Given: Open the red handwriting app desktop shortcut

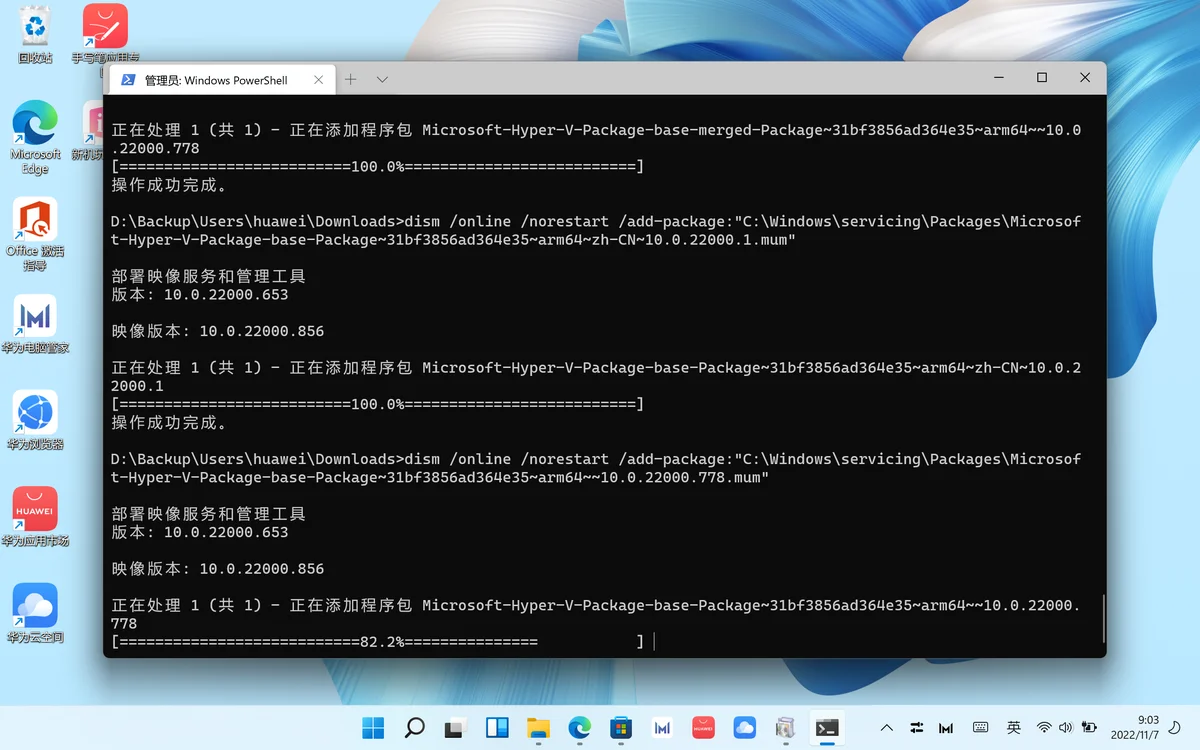Looking at the screenshot, I should pos(105,34).
